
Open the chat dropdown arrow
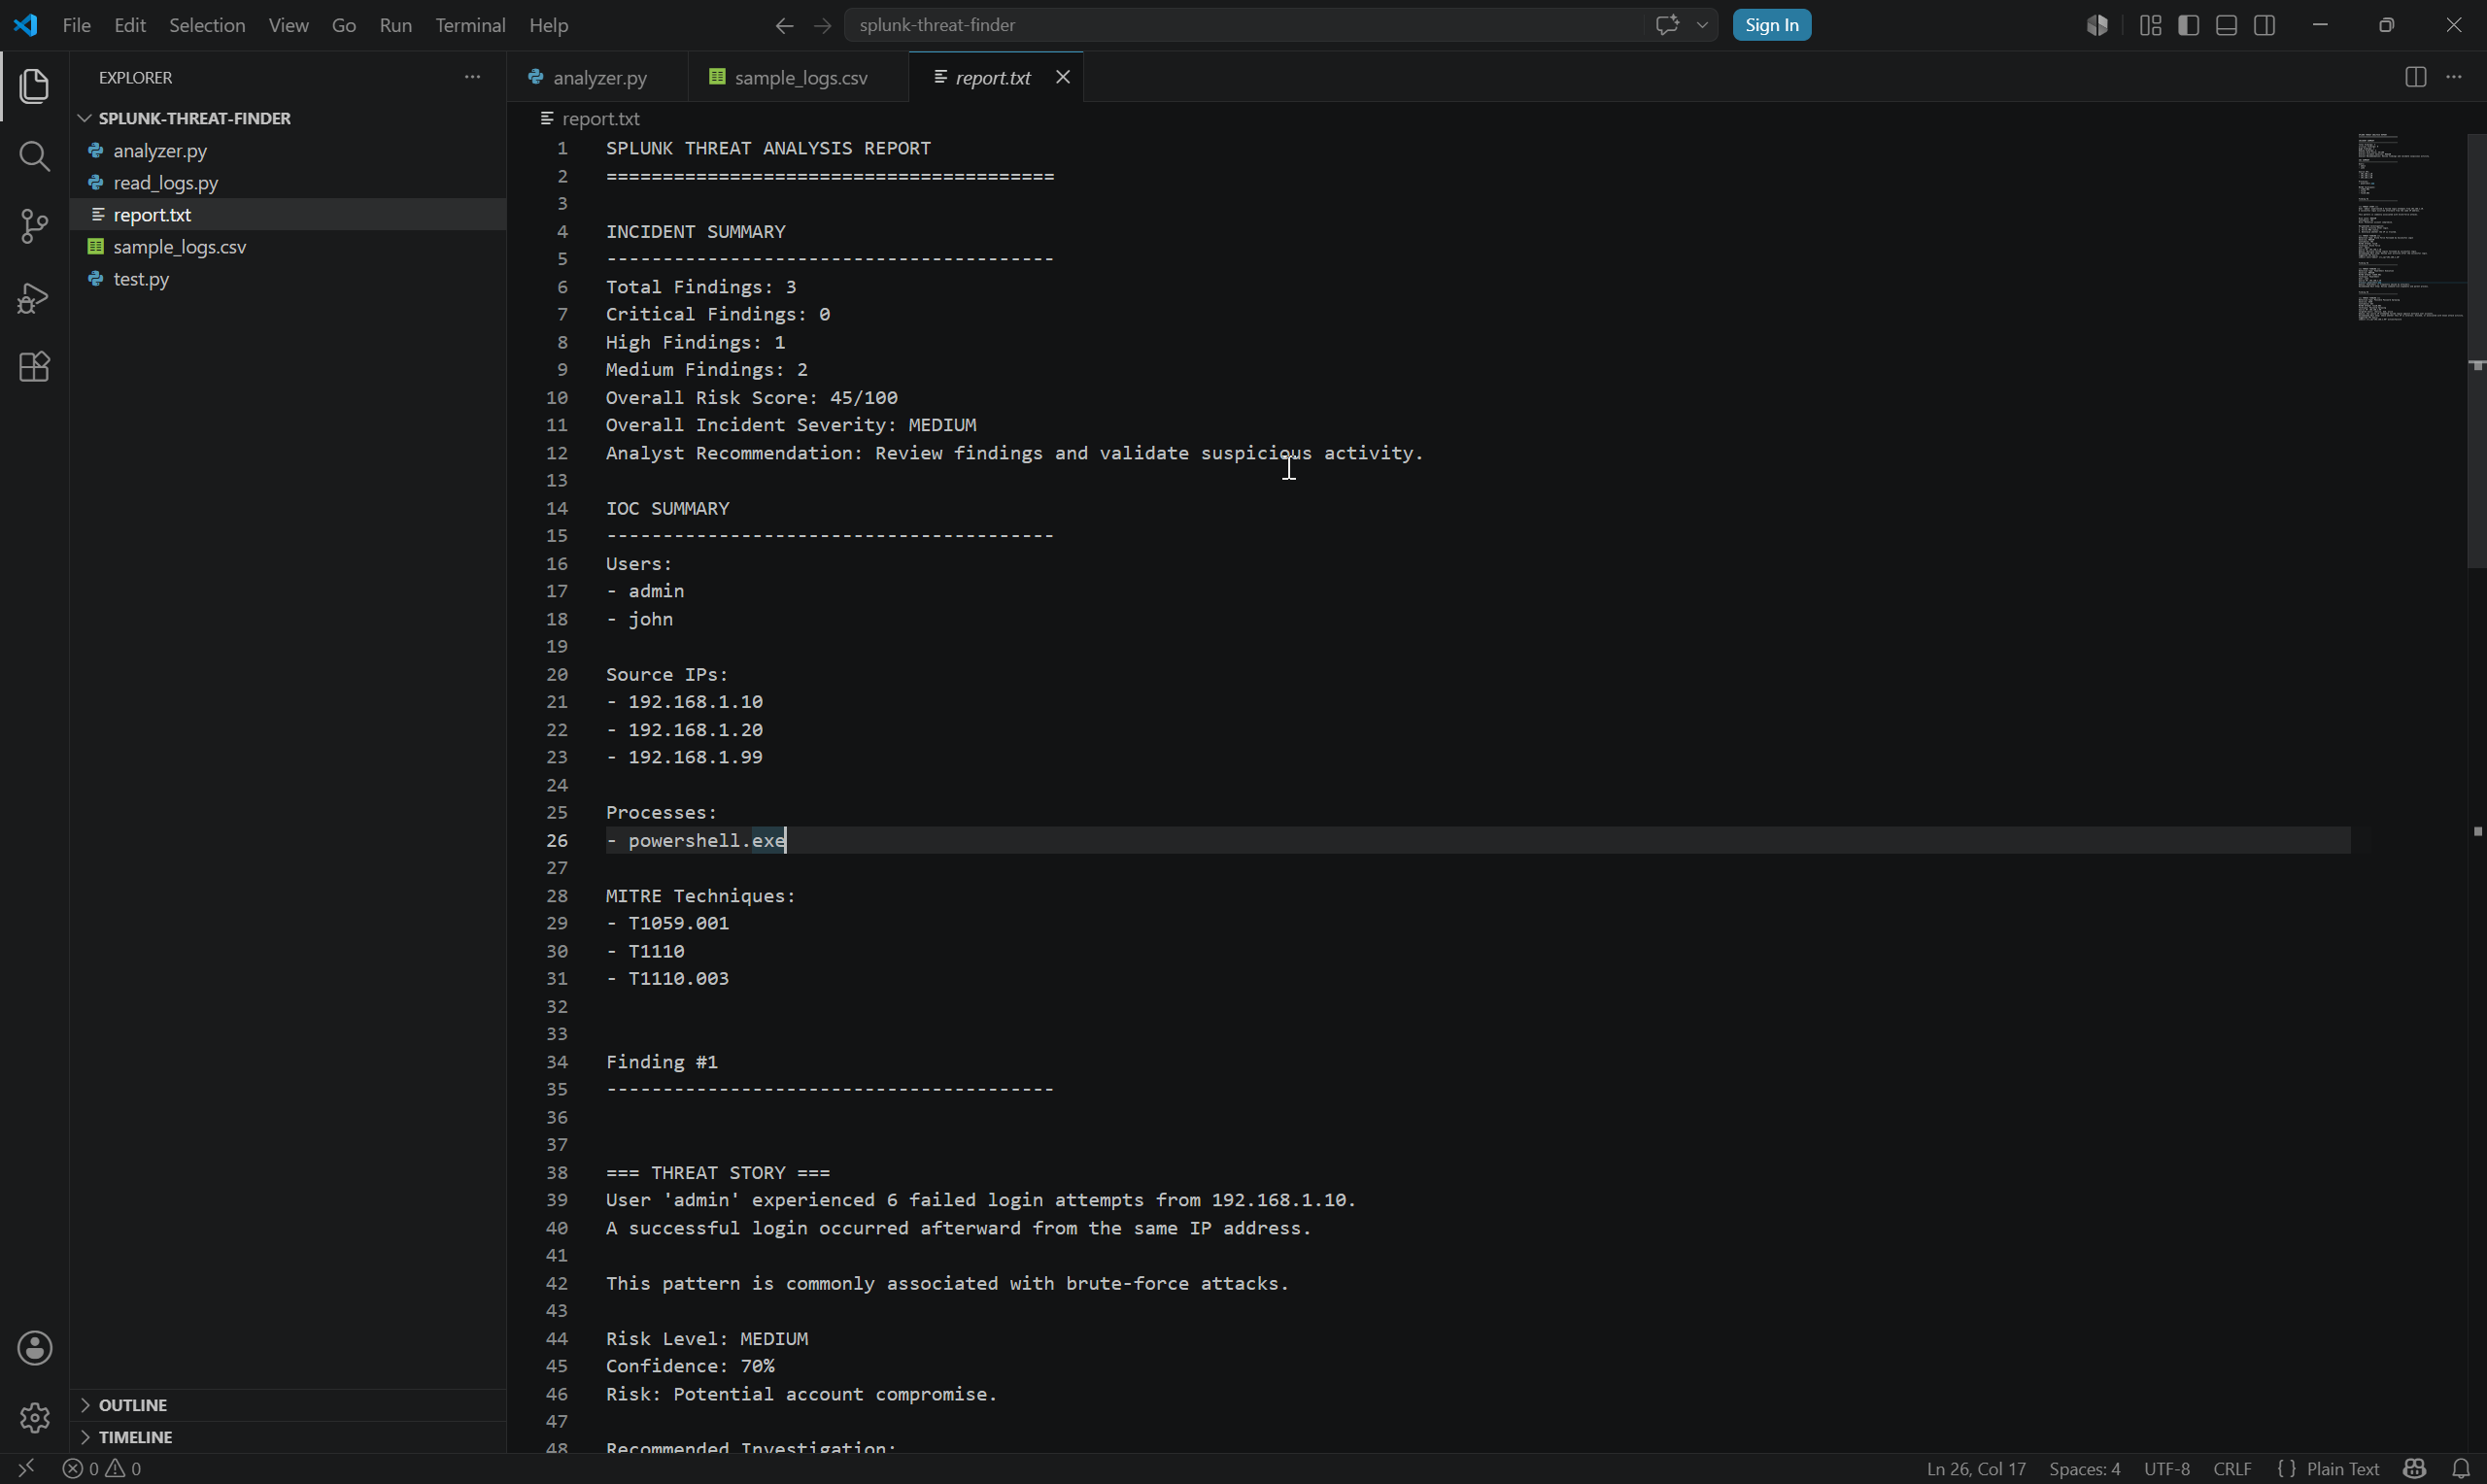point(1702,25)
